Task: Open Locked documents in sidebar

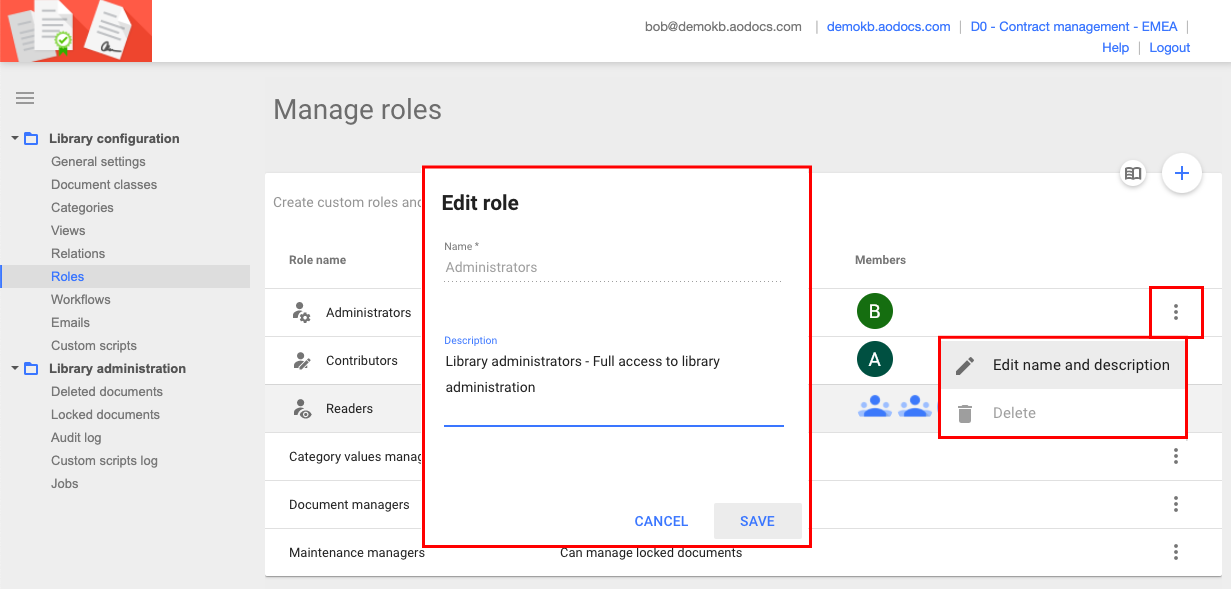Action: click(x=105, y=415)
